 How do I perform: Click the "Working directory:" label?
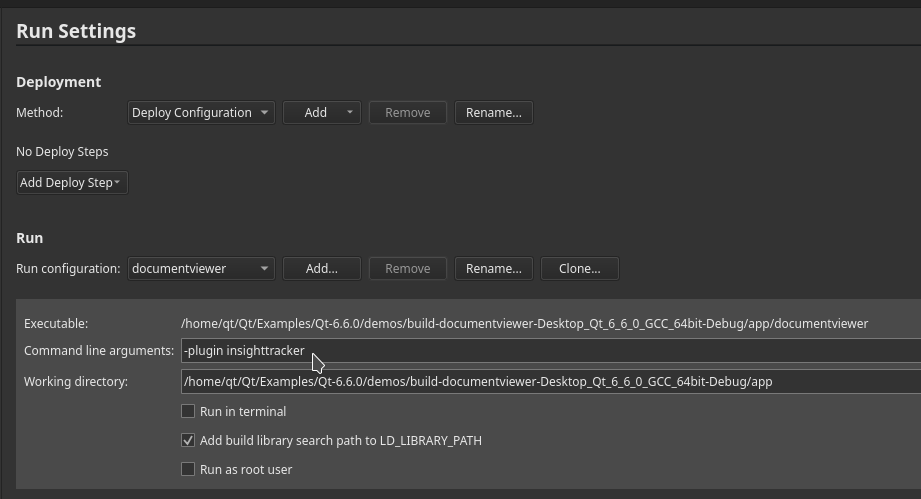[76, 382]
